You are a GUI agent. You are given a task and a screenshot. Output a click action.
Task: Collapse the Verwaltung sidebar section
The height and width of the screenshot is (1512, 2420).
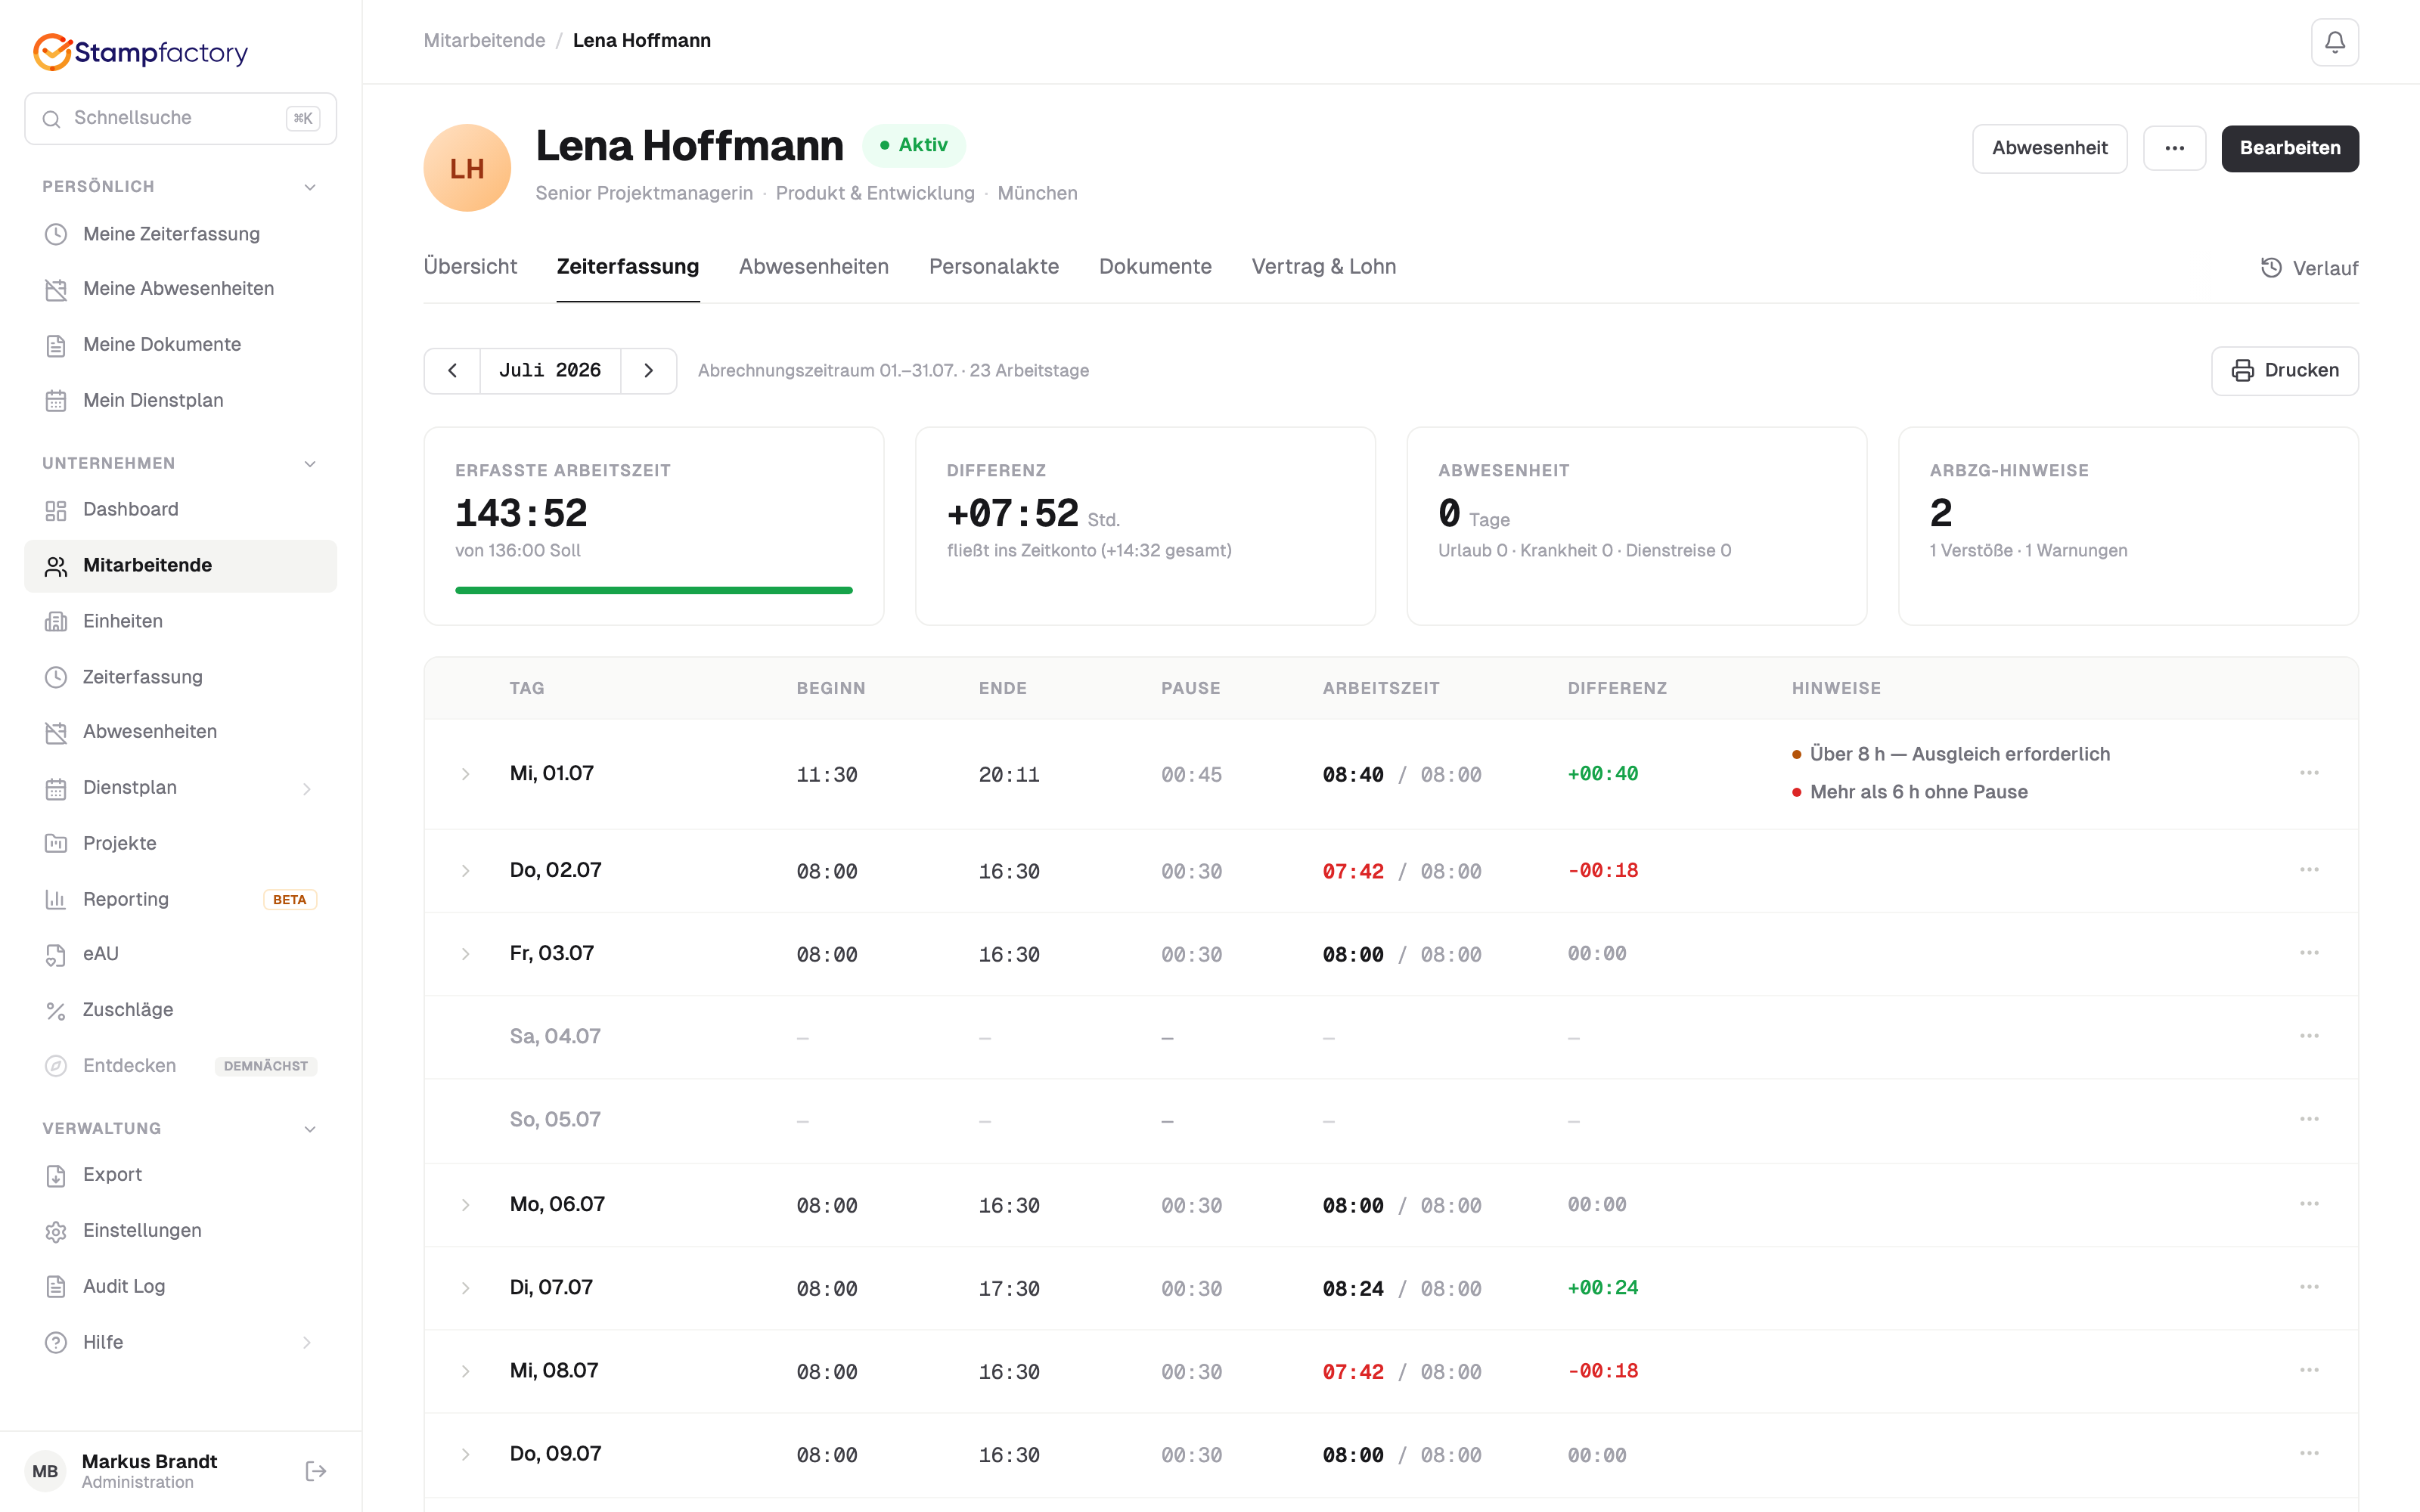(x=310, y=1129)
